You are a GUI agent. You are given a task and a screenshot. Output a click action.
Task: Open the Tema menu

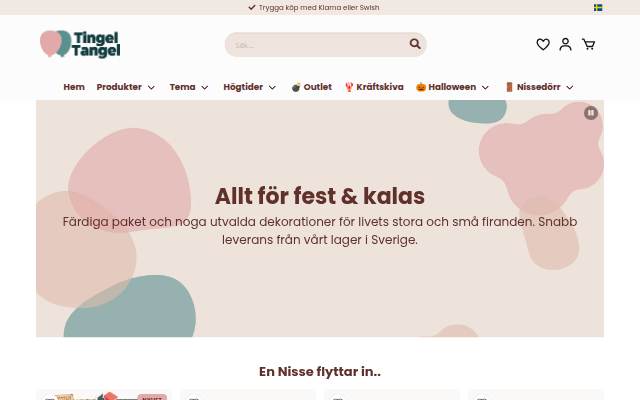click(x=182, y=87)
